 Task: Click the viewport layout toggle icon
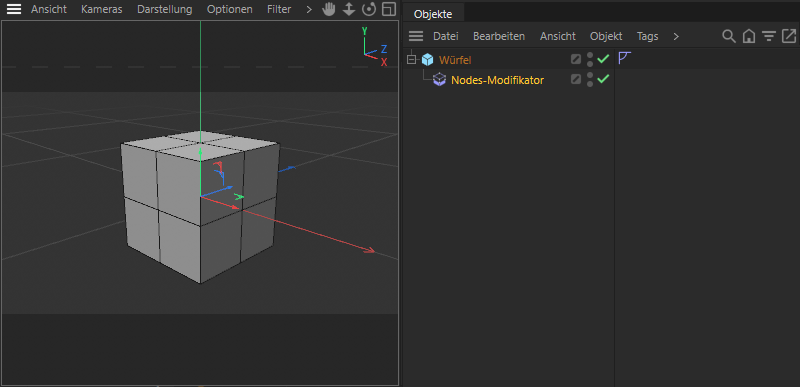pos(389,9)
